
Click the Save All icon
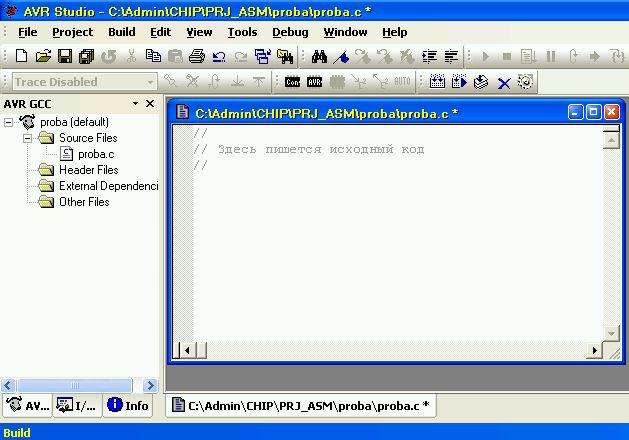[x=86, y=56]
